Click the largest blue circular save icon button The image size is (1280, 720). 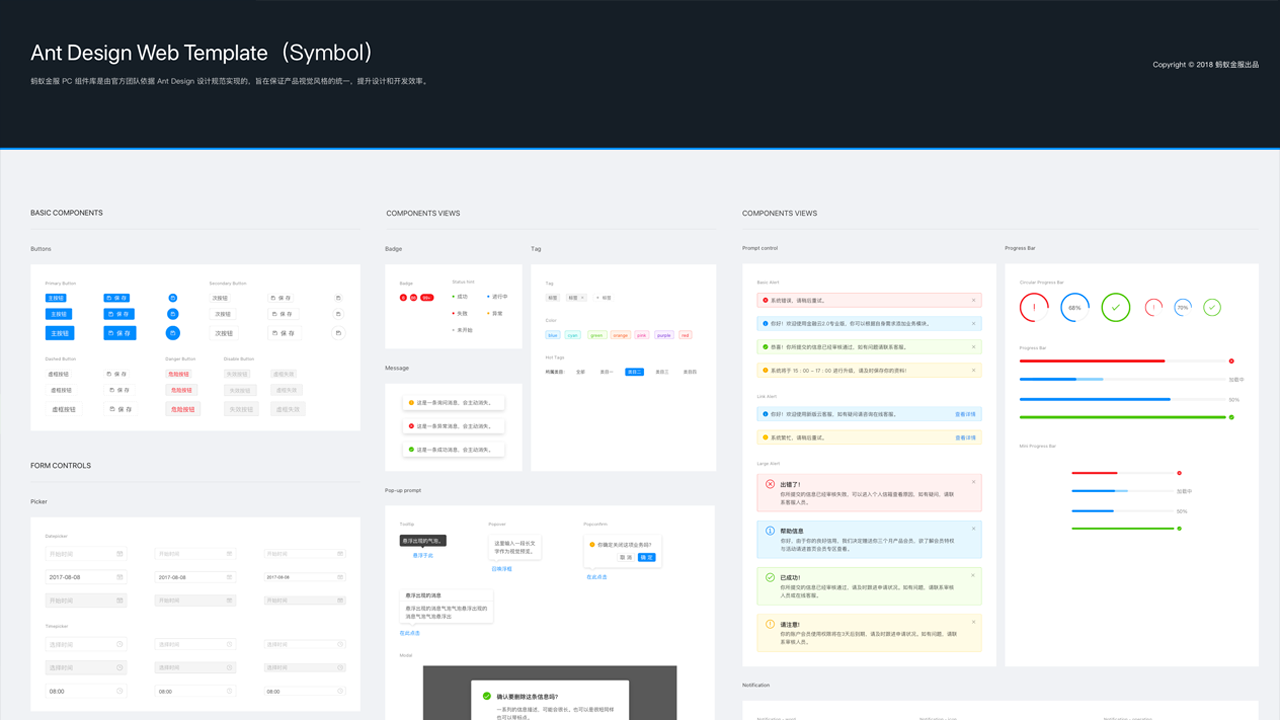click(172, 333)
